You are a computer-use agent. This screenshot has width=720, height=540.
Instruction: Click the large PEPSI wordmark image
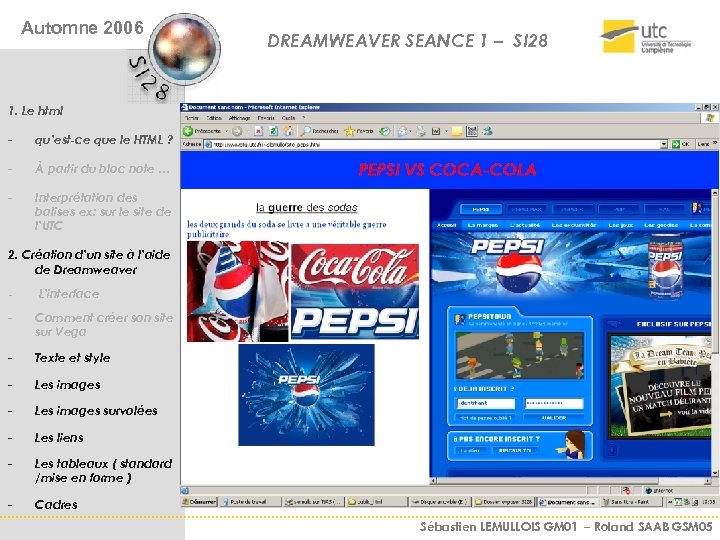coord(355,320)
